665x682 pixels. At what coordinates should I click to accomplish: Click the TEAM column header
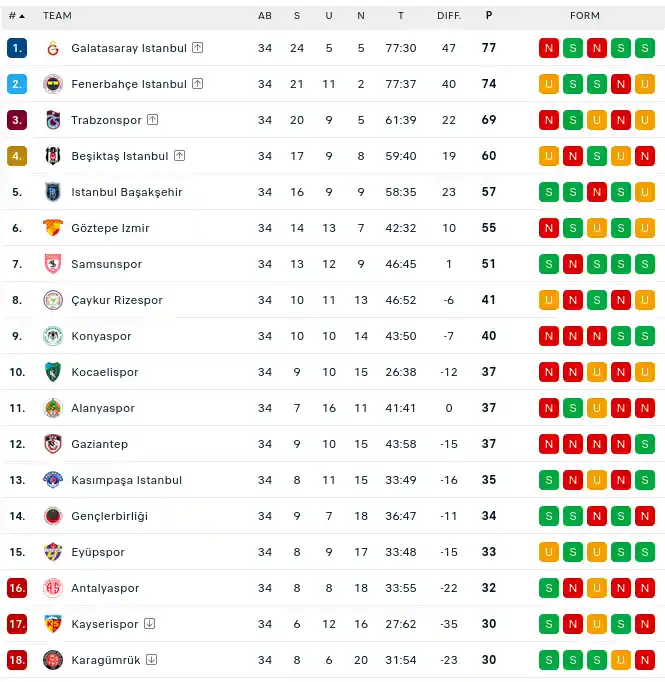(x=57, y=16)
